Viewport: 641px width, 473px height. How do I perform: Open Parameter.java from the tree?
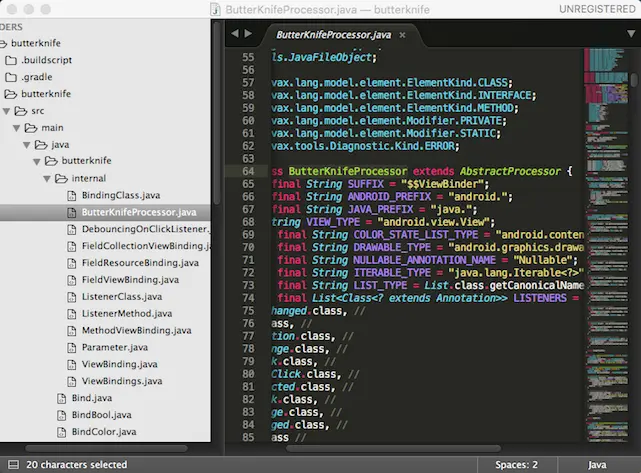(x=115, y=347)
